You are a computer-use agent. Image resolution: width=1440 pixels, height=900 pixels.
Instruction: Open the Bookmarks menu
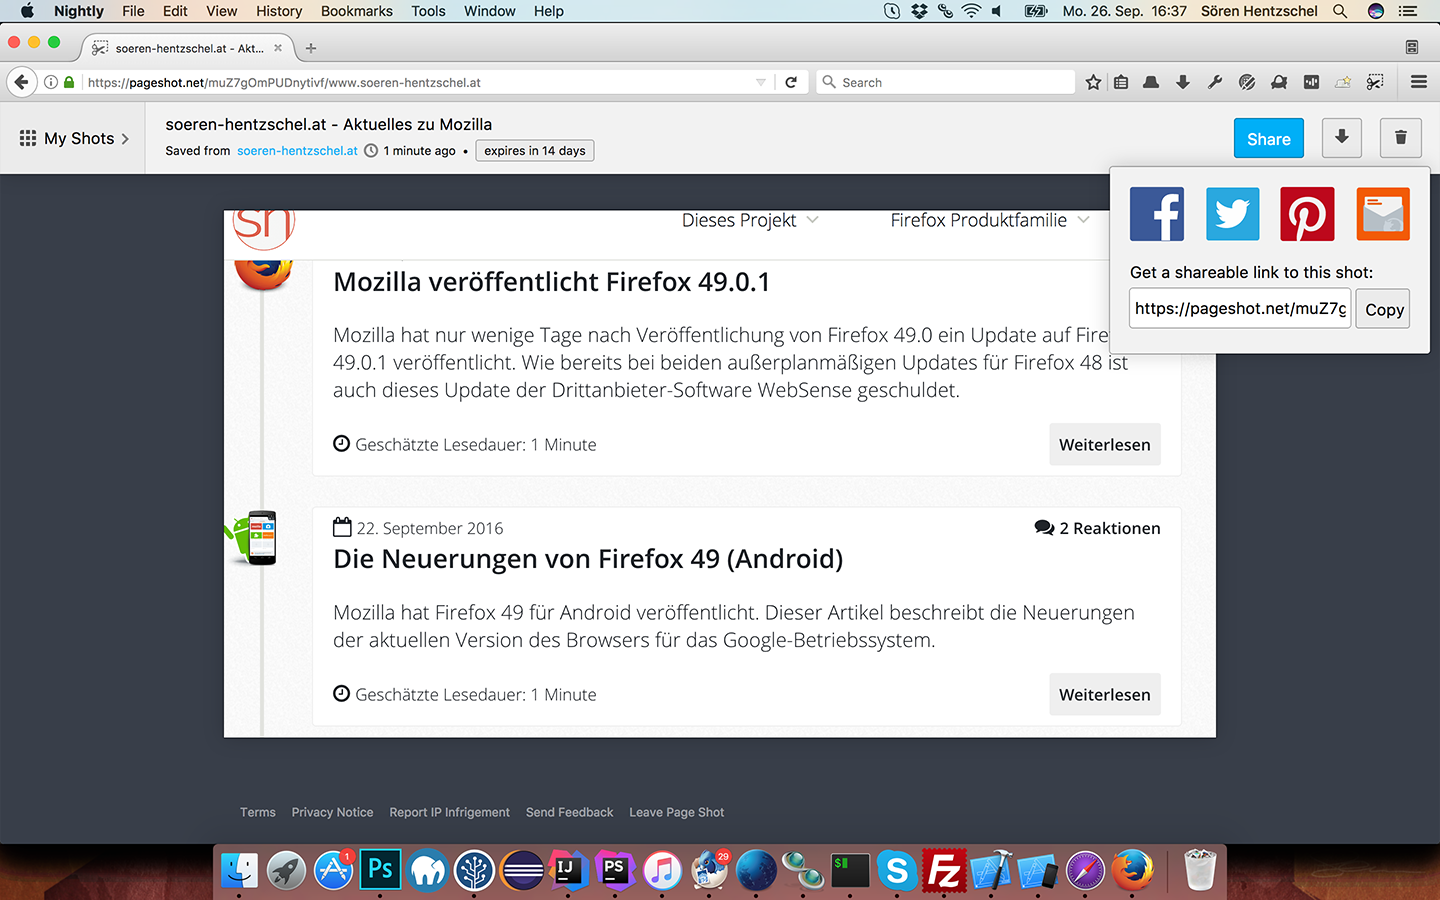[x=356, y=11]
